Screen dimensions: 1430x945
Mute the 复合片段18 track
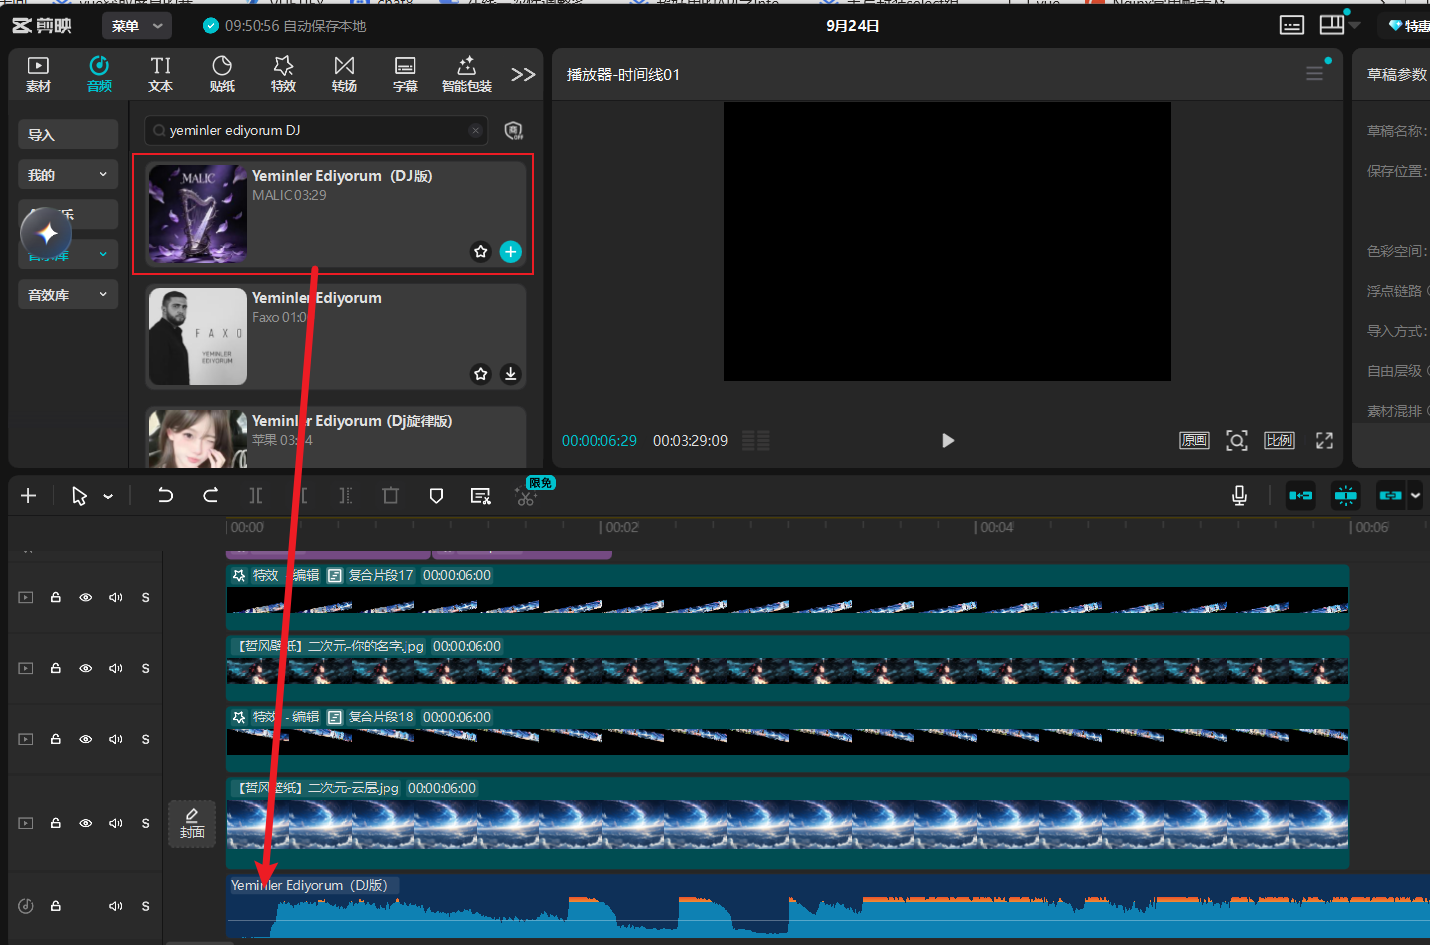116,740
